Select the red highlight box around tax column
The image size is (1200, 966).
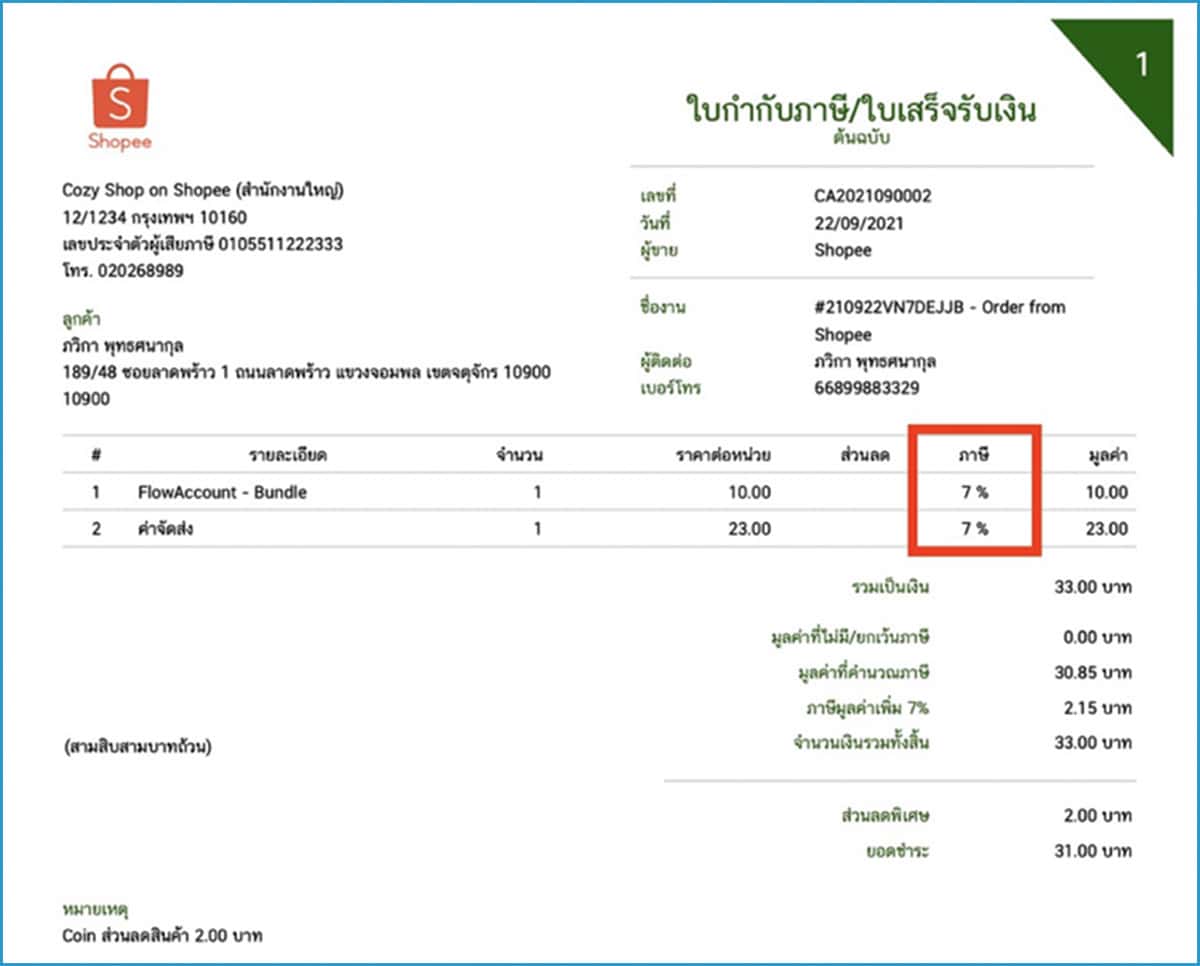pos(975,490)
